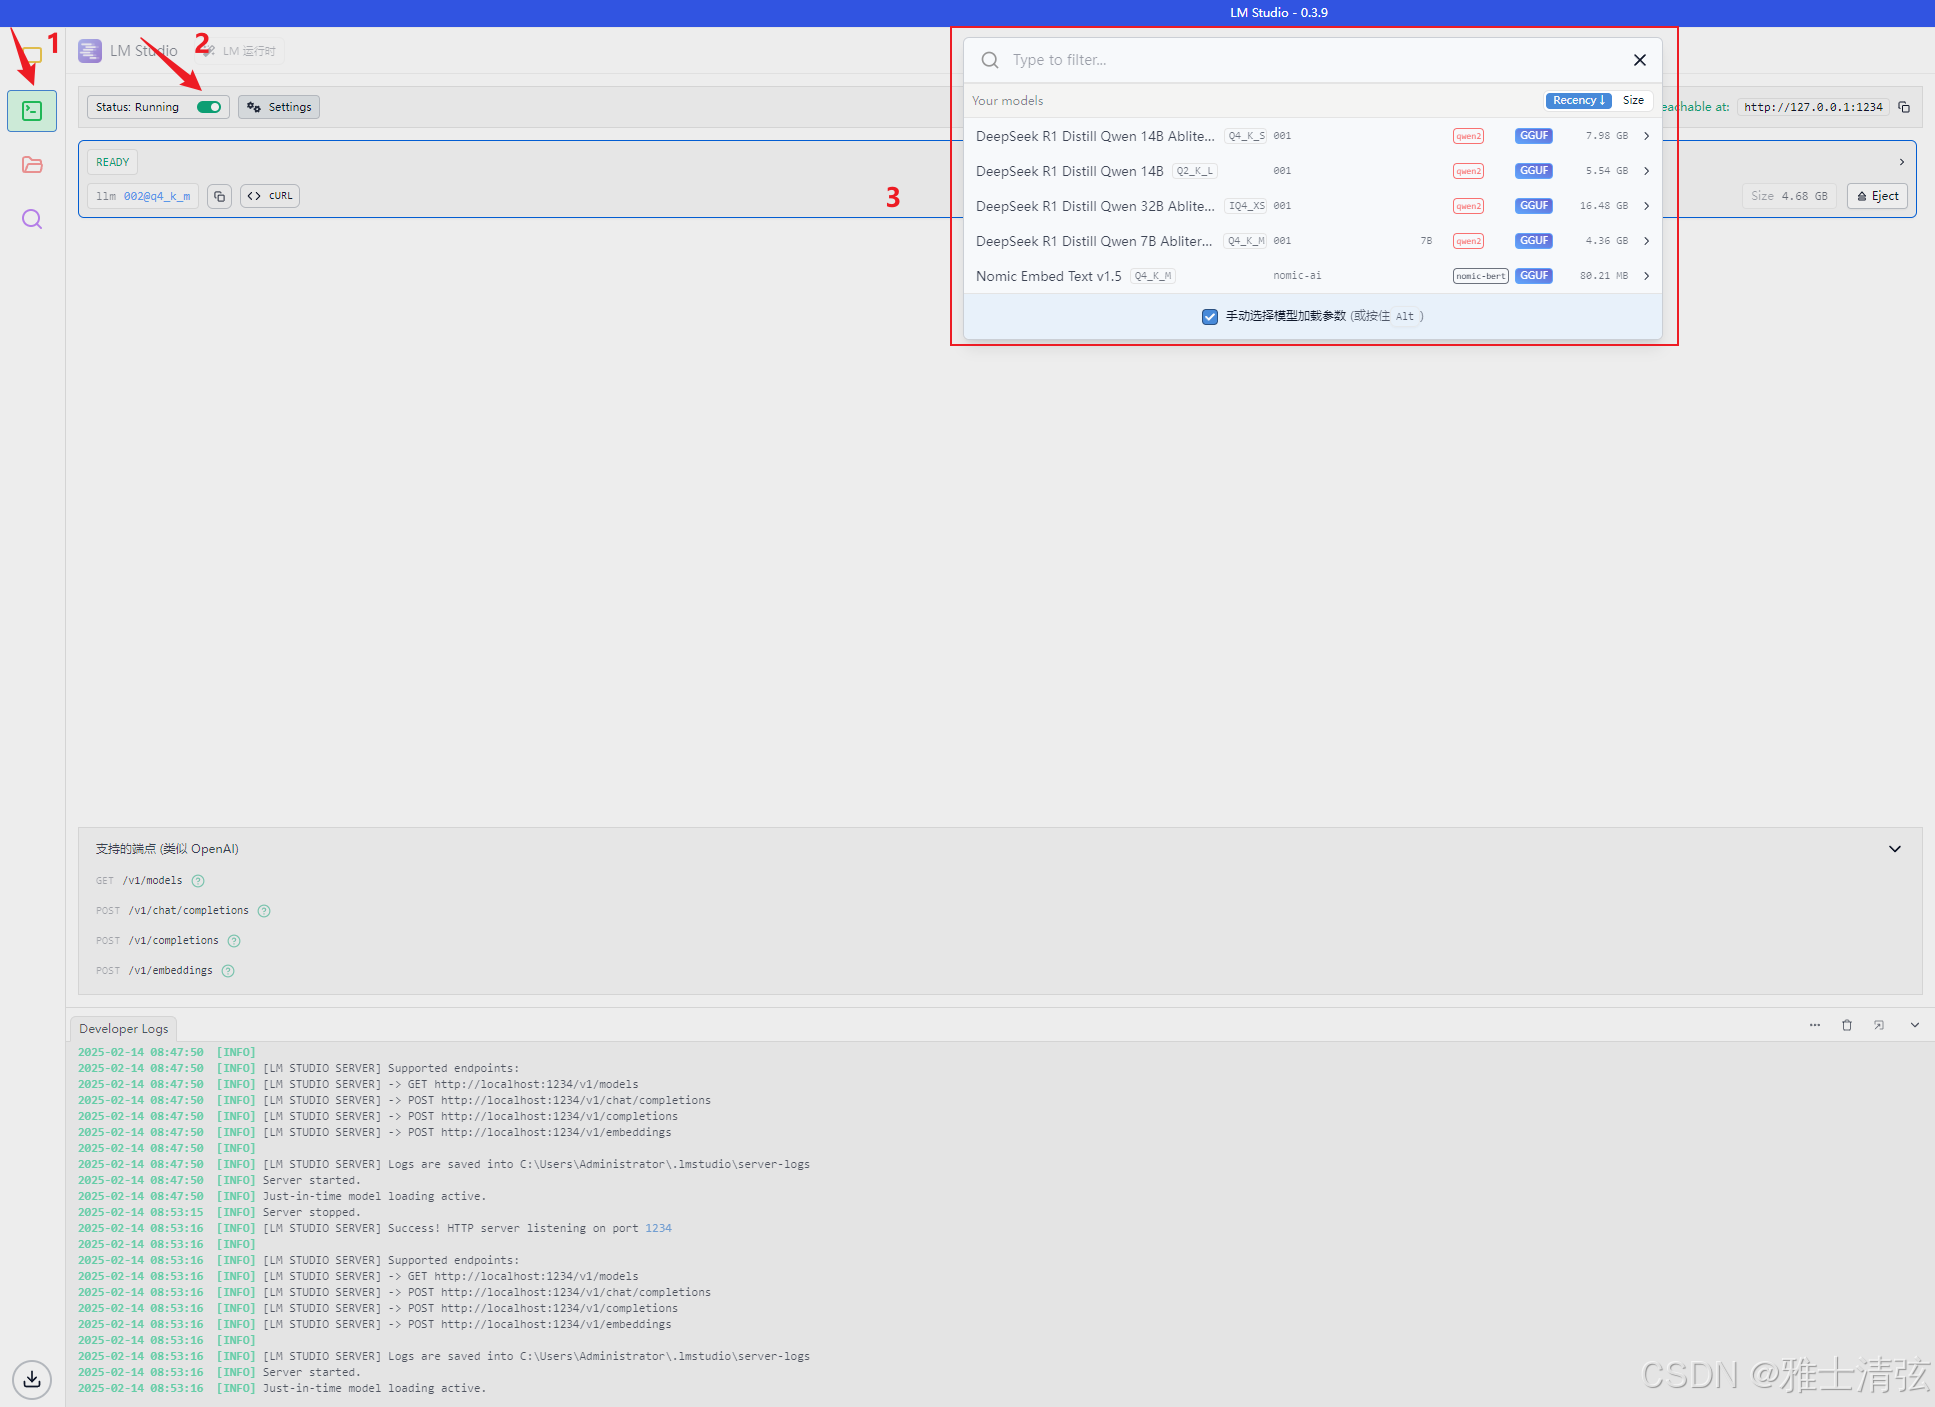
Task: Copy the server address http://127.0.0.1:1234
Action: (1904, 107)
